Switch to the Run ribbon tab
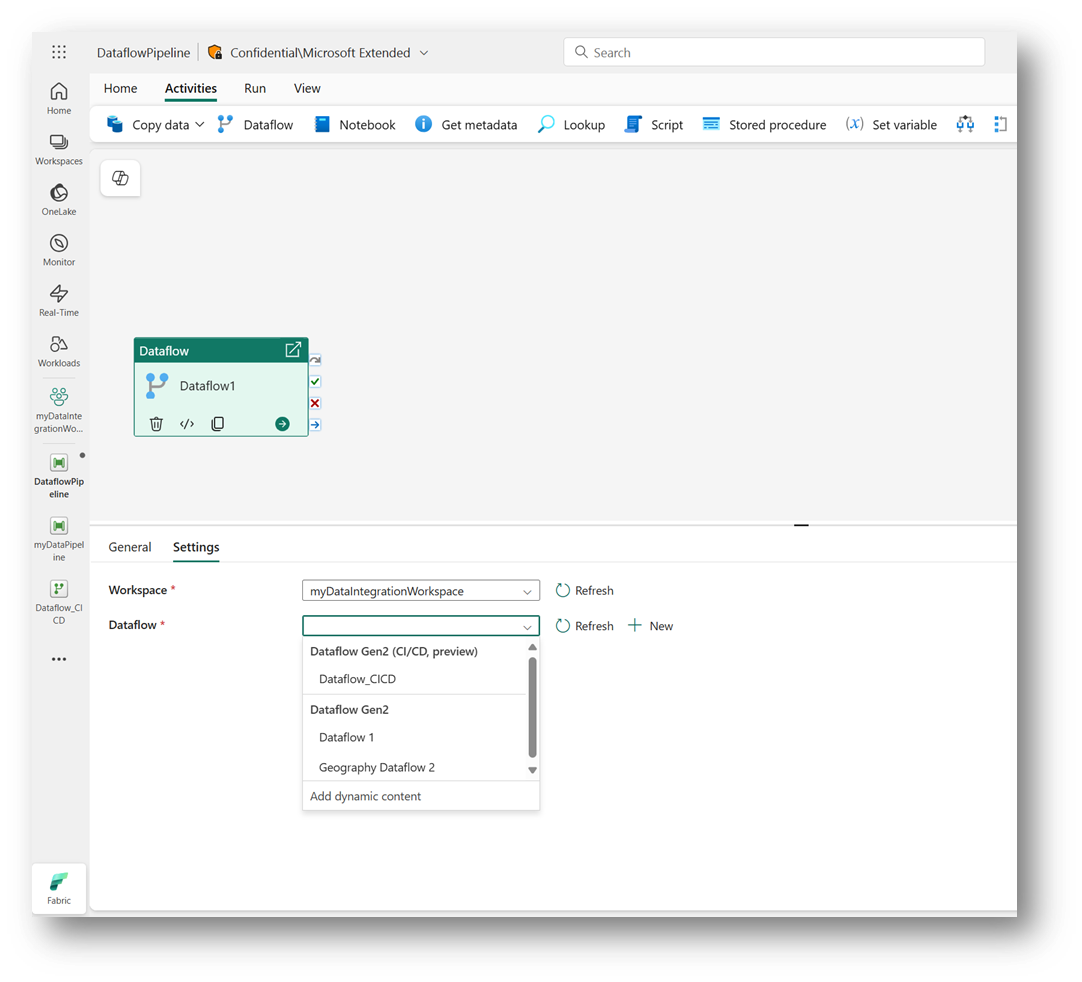The height and width of the screenshot is (982, 1082). point(255,88)
